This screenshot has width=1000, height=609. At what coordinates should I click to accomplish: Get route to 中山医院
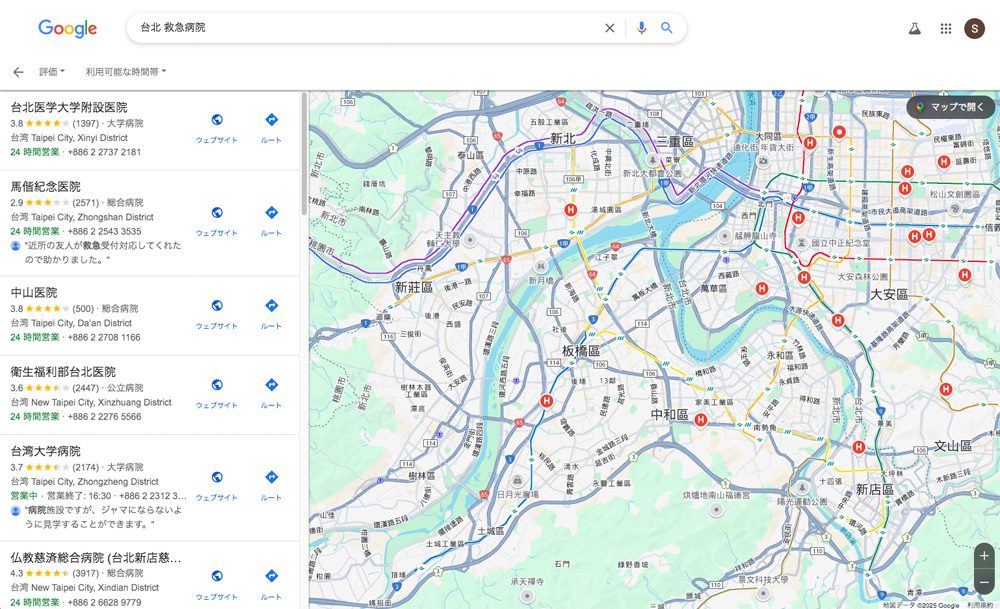point(271,314)
